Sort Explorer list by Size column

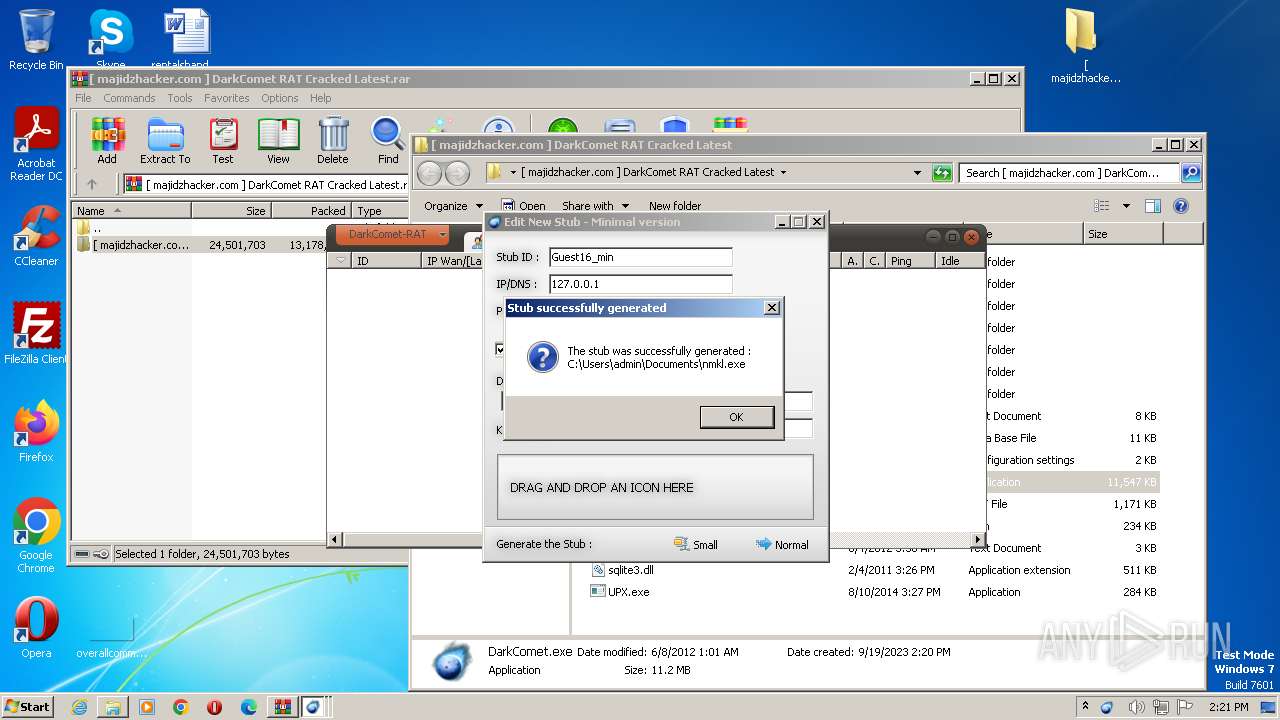click(x=1123, y=233)
